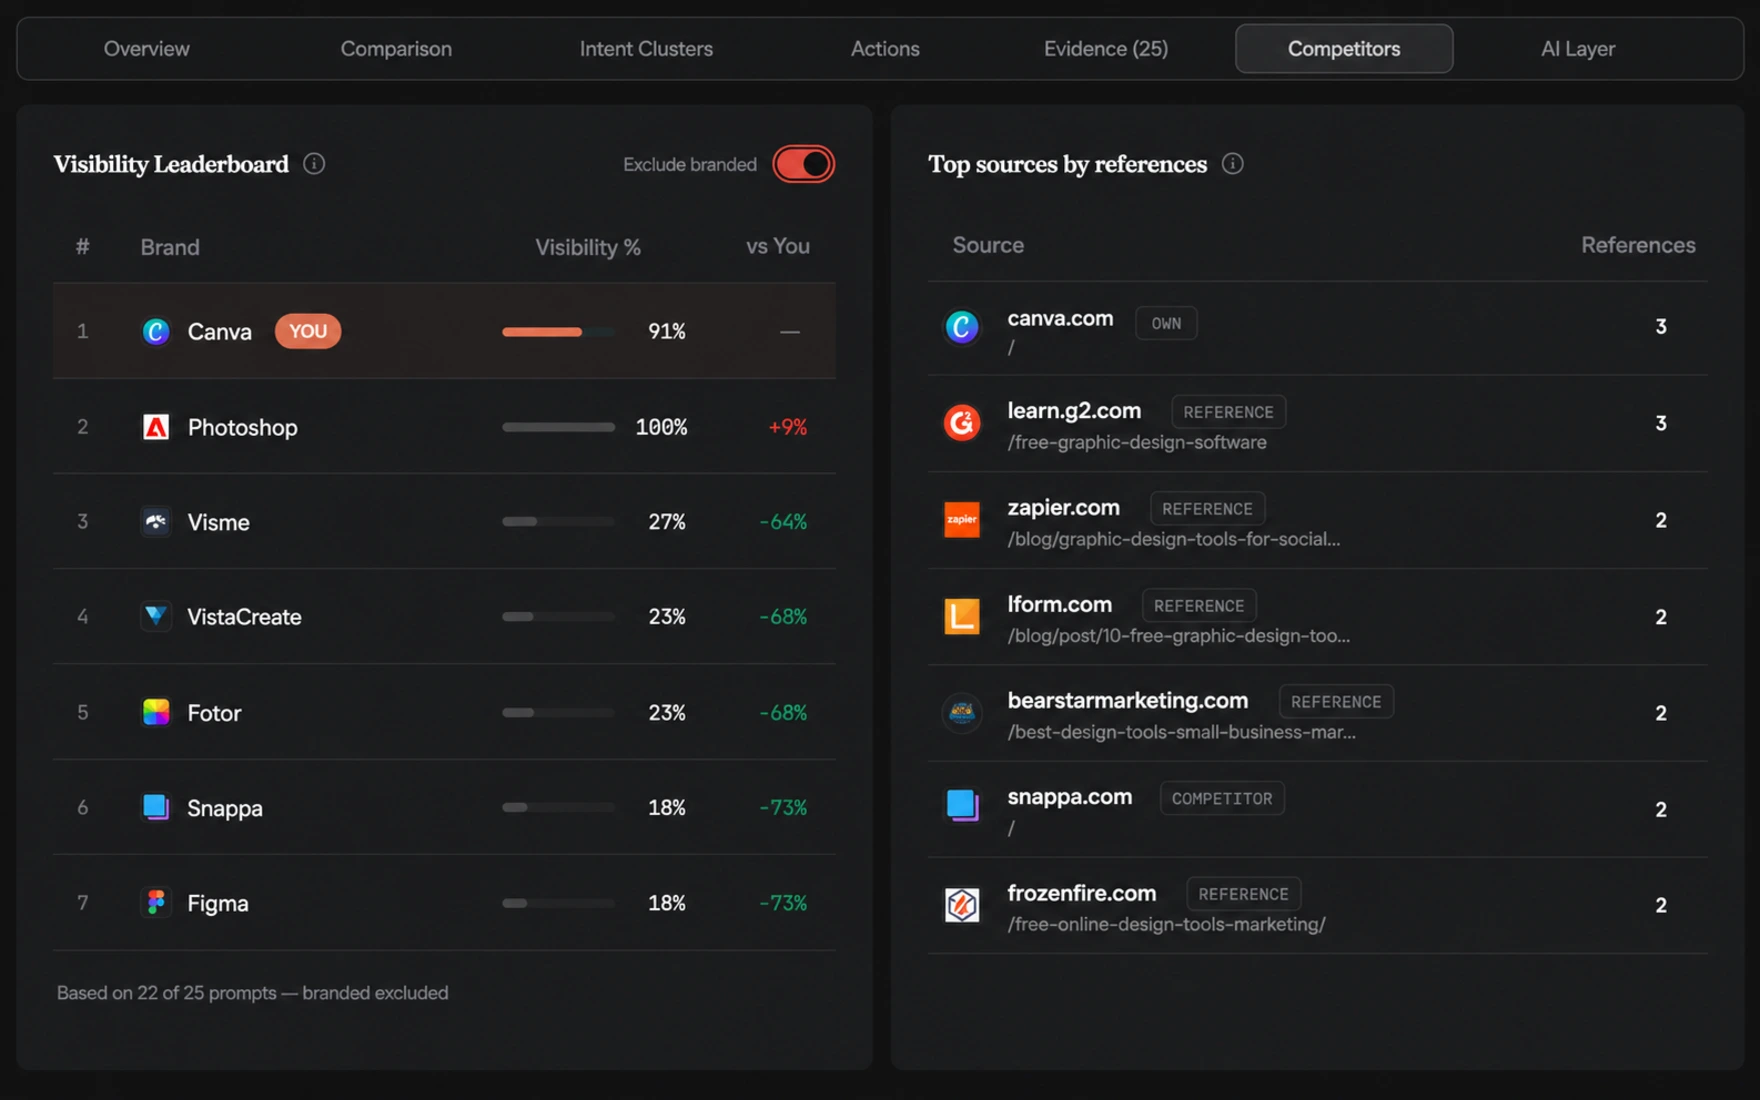Click the Fotor colorful logo icon
This screenshot has width=1760, height=1100.
pos(156,712)
